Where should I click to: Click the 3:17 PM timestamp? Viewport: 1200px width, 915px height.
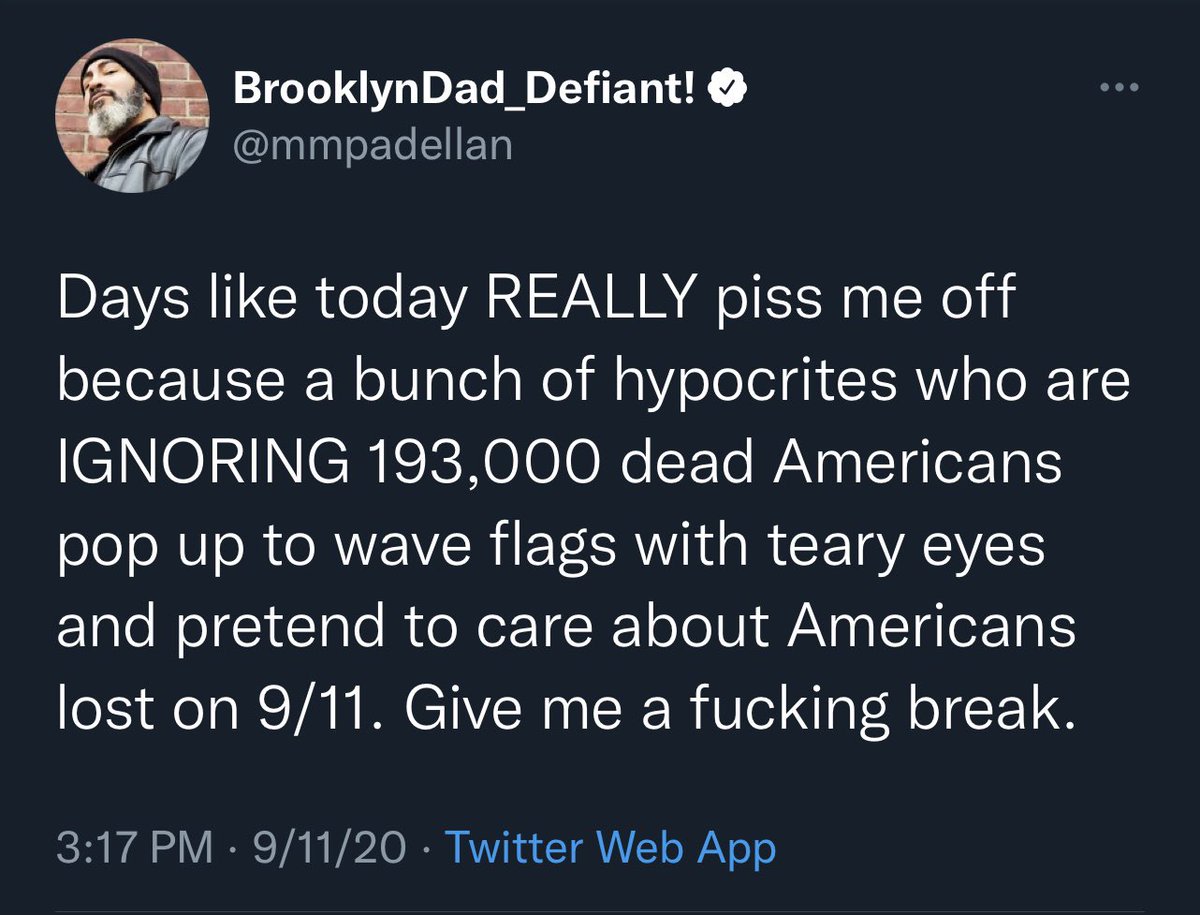[135, 849]
